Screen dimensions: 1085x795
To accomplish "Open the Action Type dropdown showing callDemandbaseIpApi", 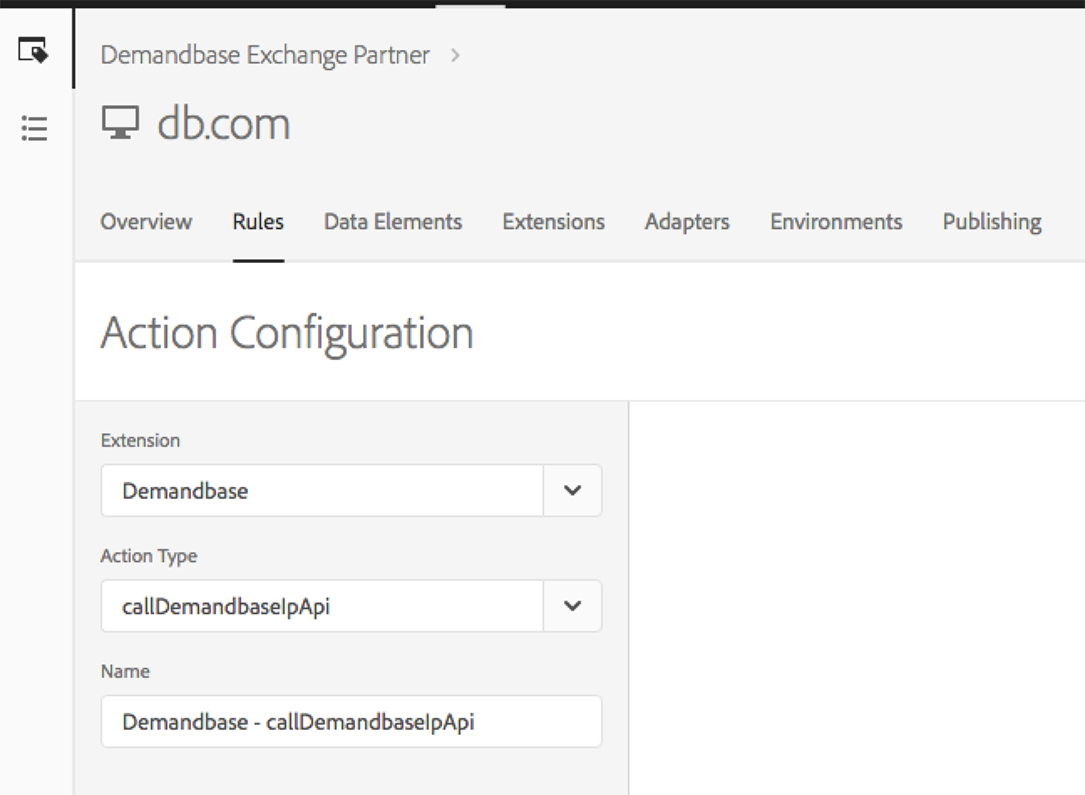I will point(352,606).
